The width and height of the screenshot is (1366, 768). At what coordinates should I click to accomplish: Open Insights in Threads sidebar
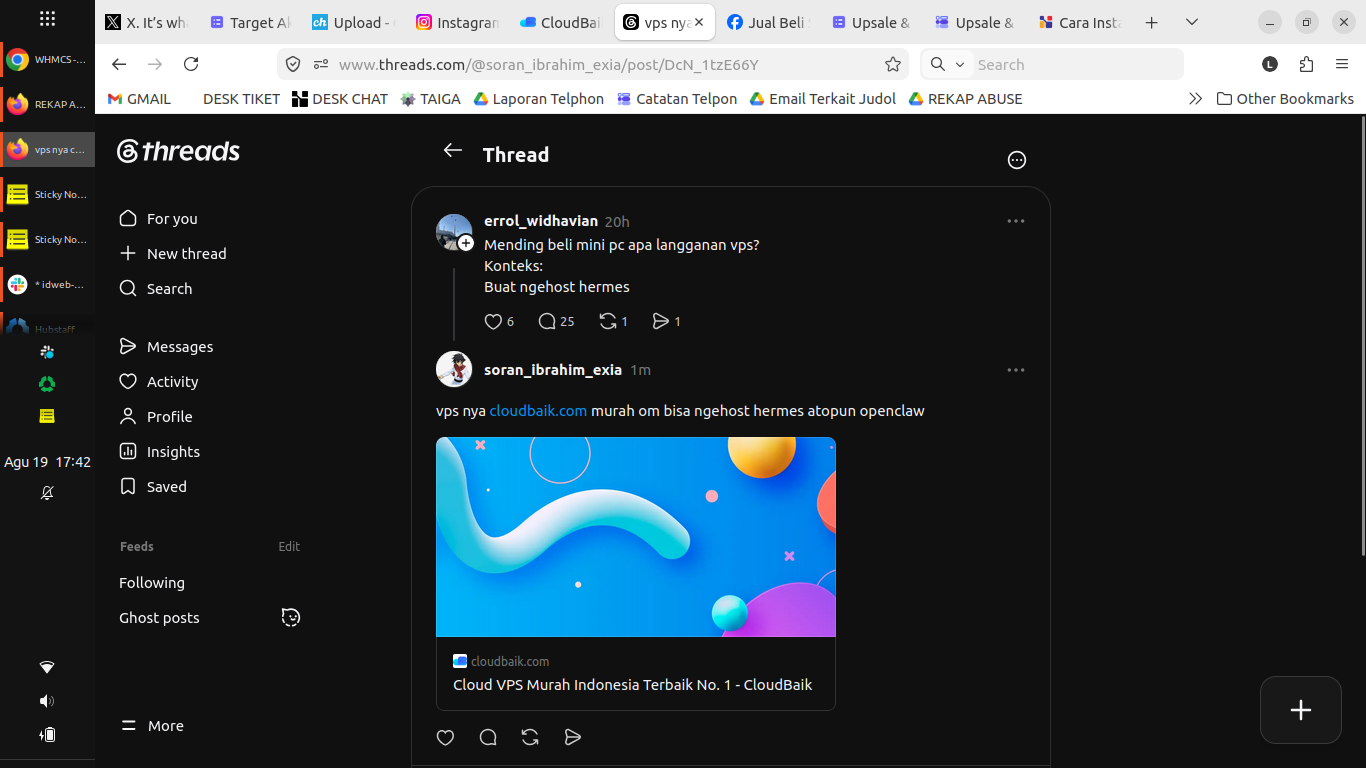click(x=159, y=452)
